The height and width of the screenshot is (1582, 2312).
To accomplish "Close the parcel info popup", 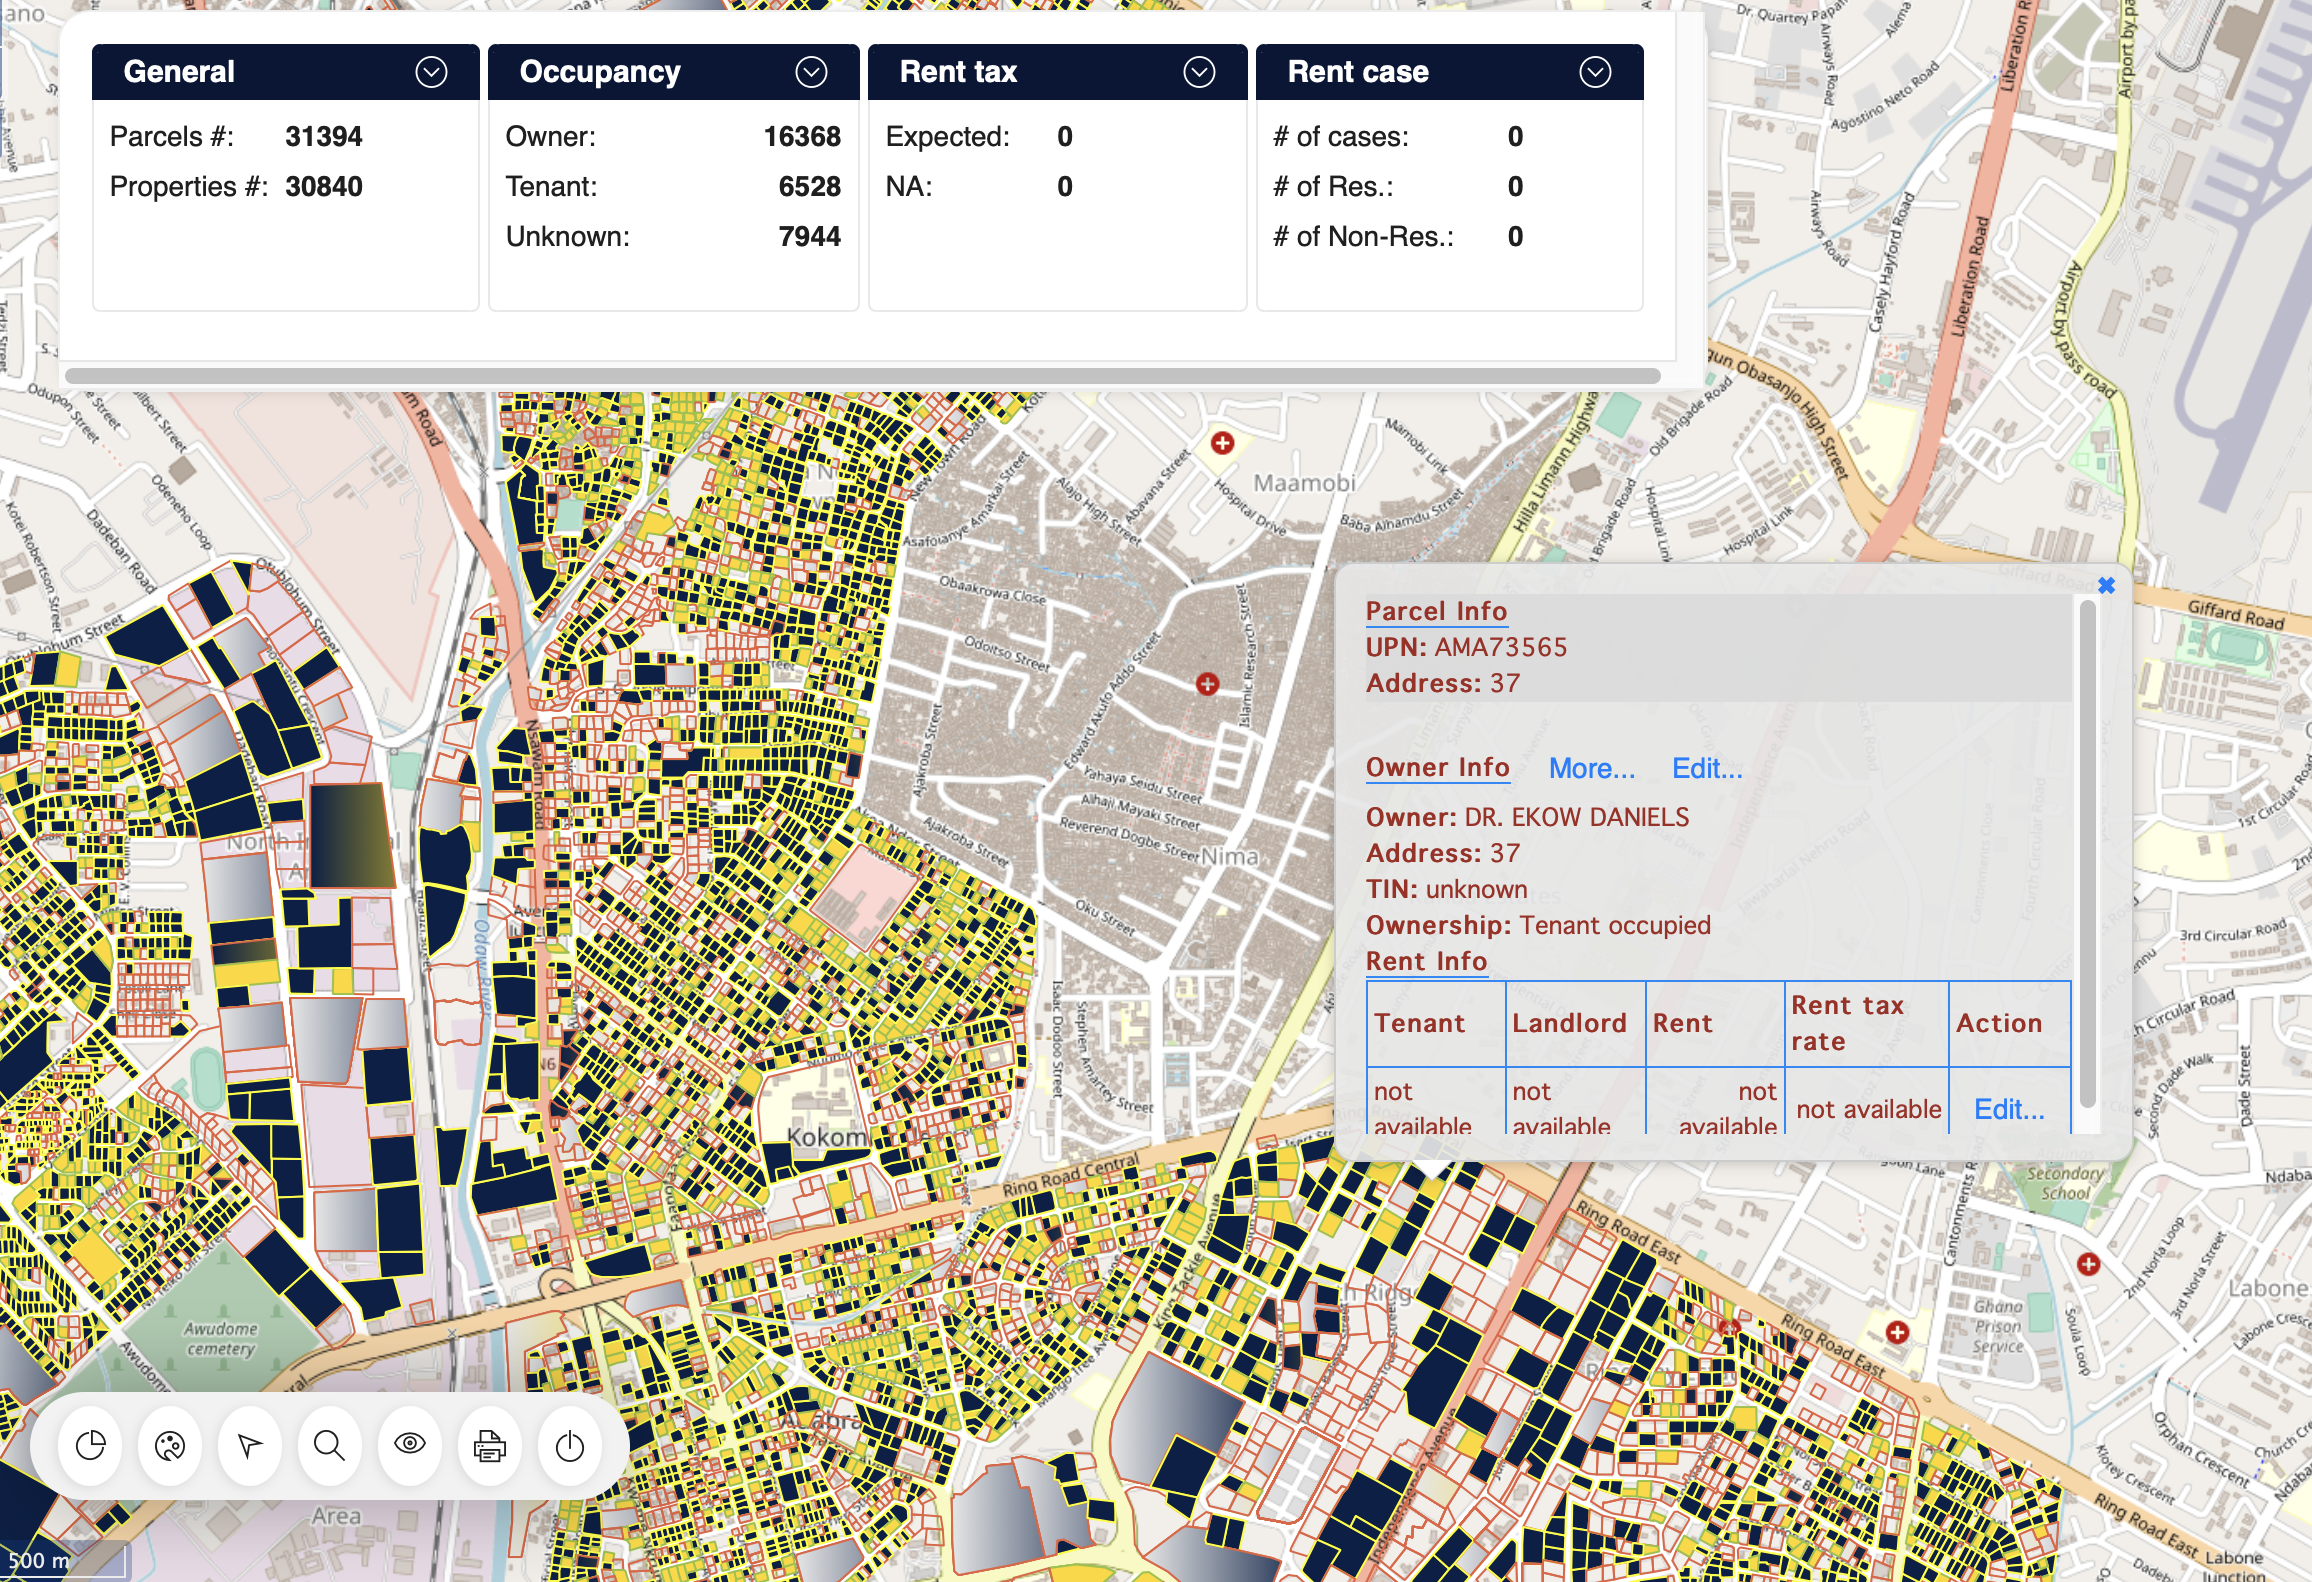I will [x=2106, y=586].
